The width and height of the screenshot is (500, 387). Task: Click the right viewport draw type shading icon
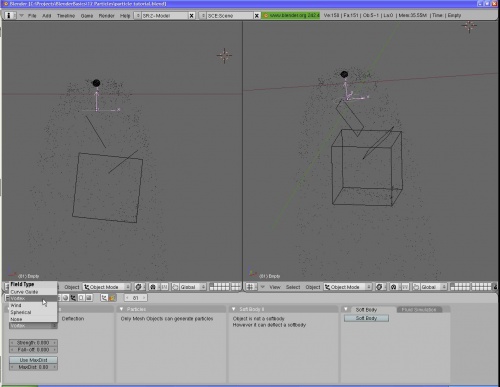380,287
